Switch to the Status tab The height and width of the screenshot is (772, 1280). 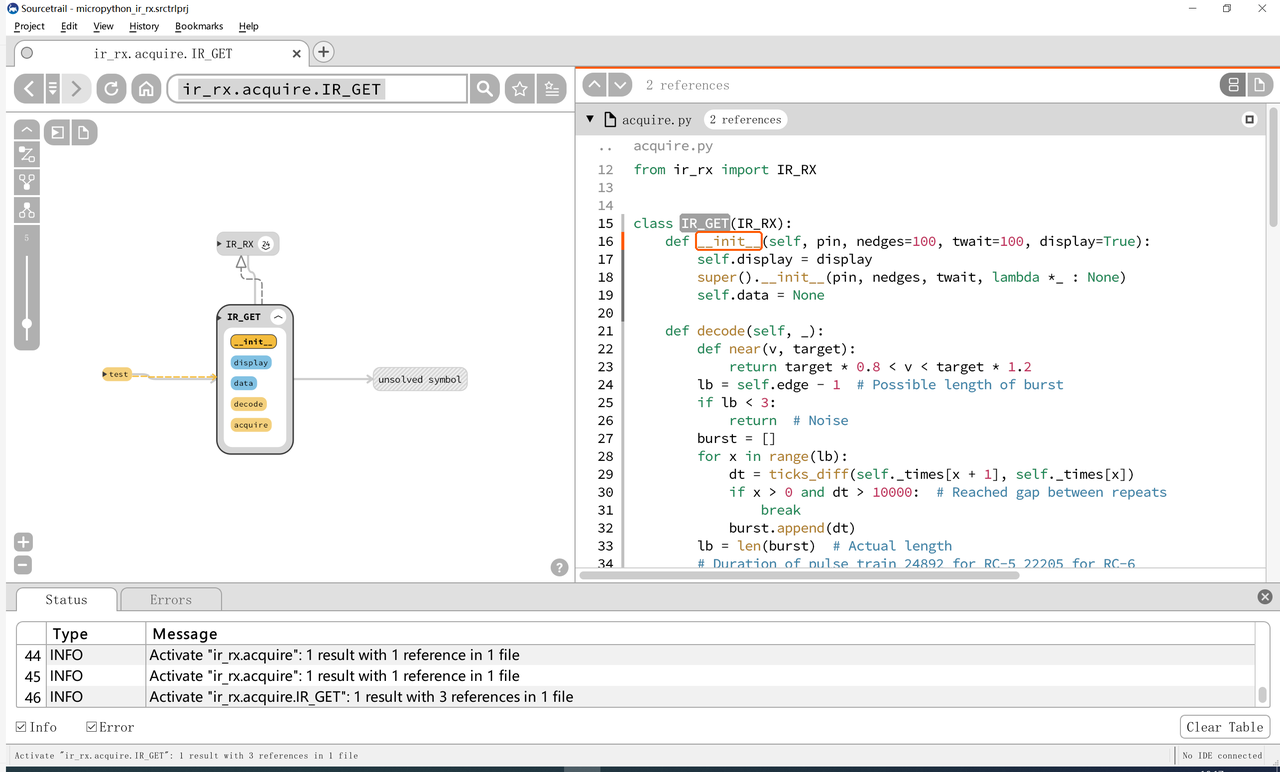(x=66, y=600)
